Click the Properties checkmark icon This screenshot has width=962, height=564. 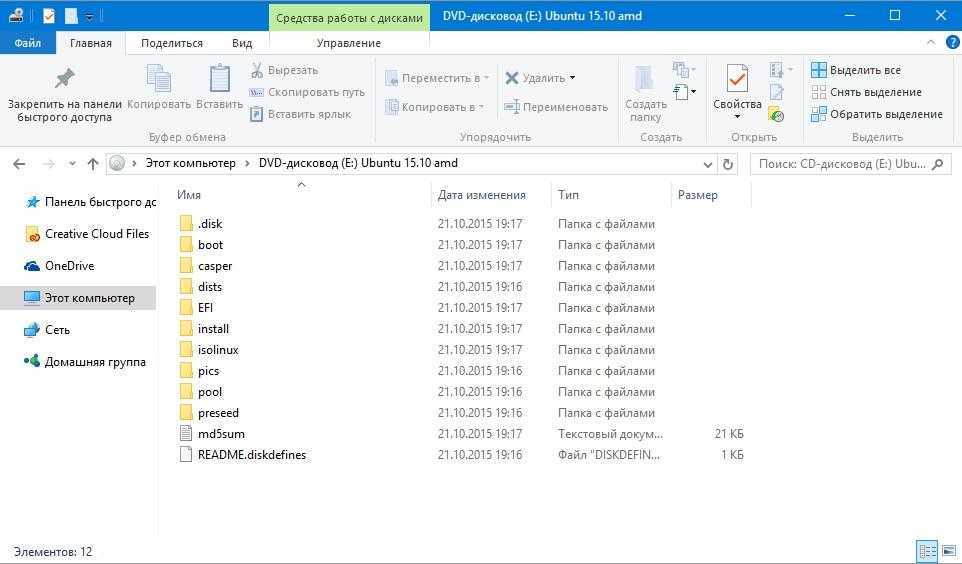[x=737, y=79]
